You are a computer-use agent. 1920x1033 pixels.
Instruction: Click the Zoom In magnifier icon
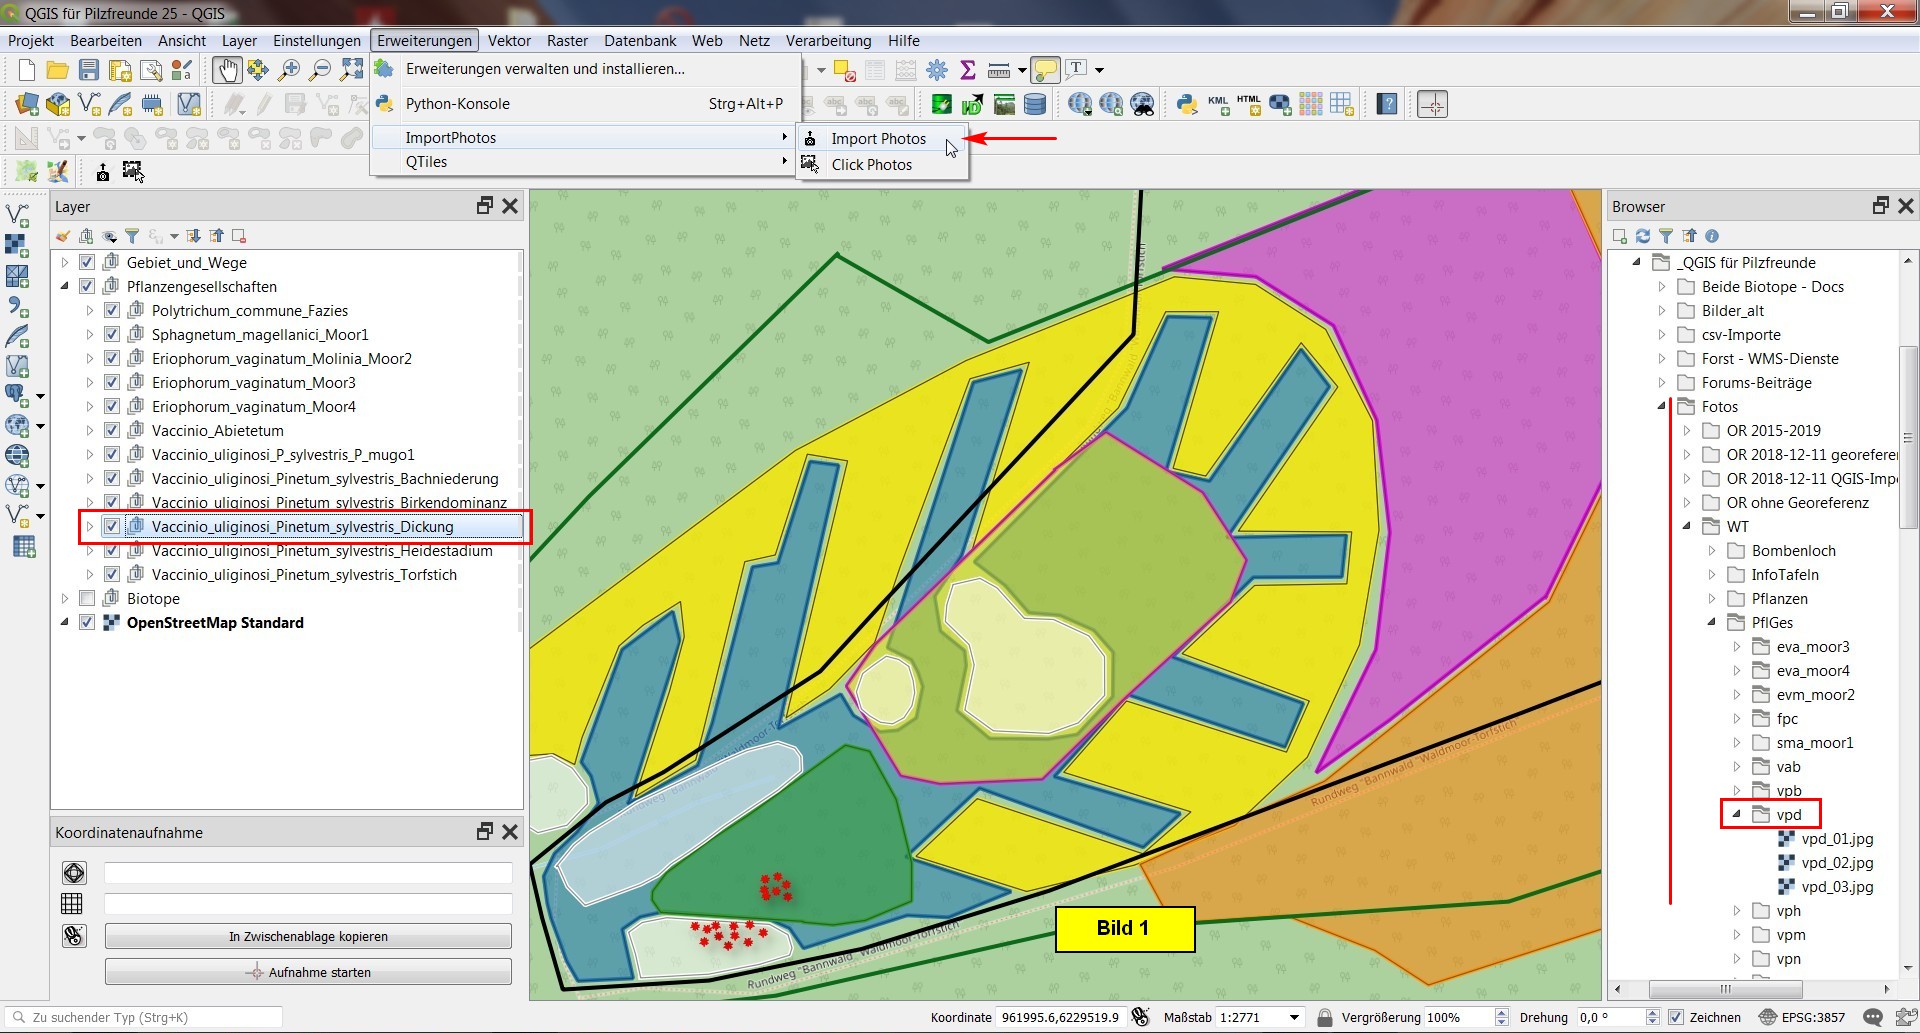pos(289,70)
